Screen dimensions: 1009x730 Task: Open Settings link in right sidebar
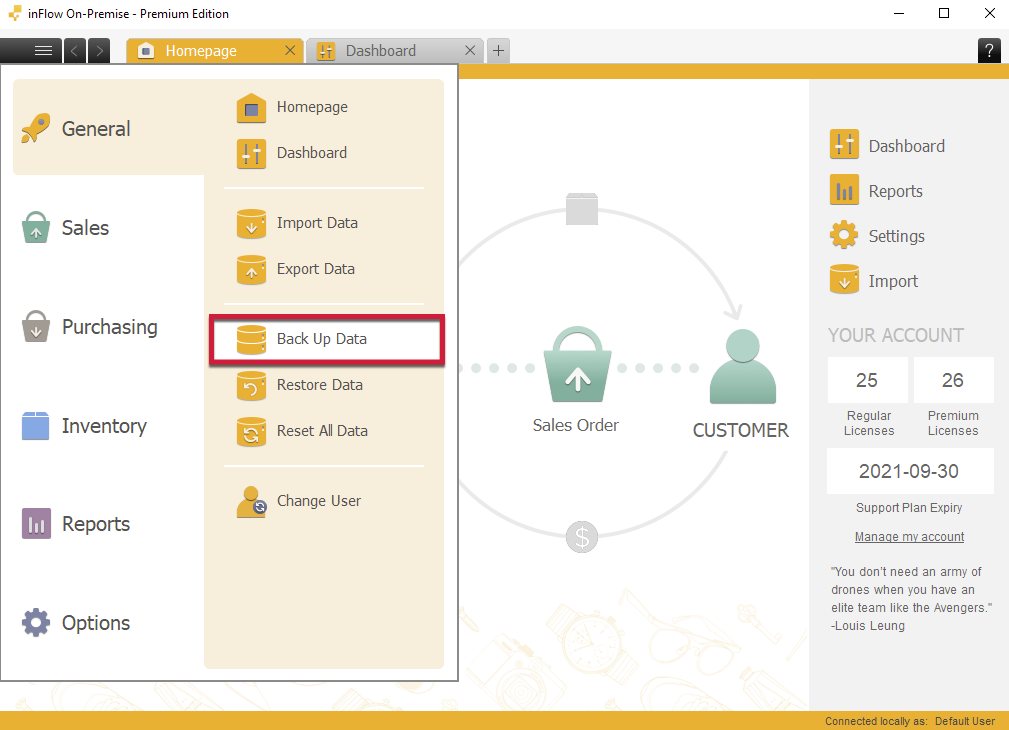(896, 236)
